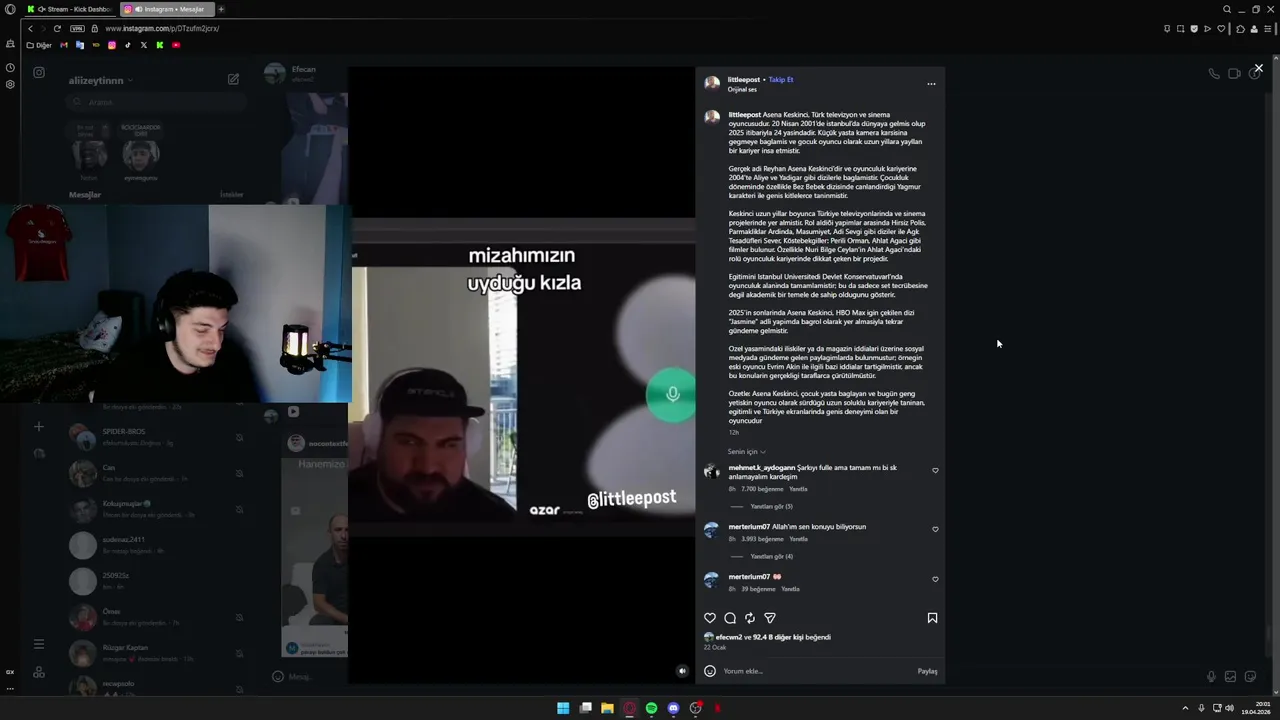Viewport: 1280px width, 720px height.
Task: Show the '7.700 beğenme' likes list
Action: pos(762,489)
